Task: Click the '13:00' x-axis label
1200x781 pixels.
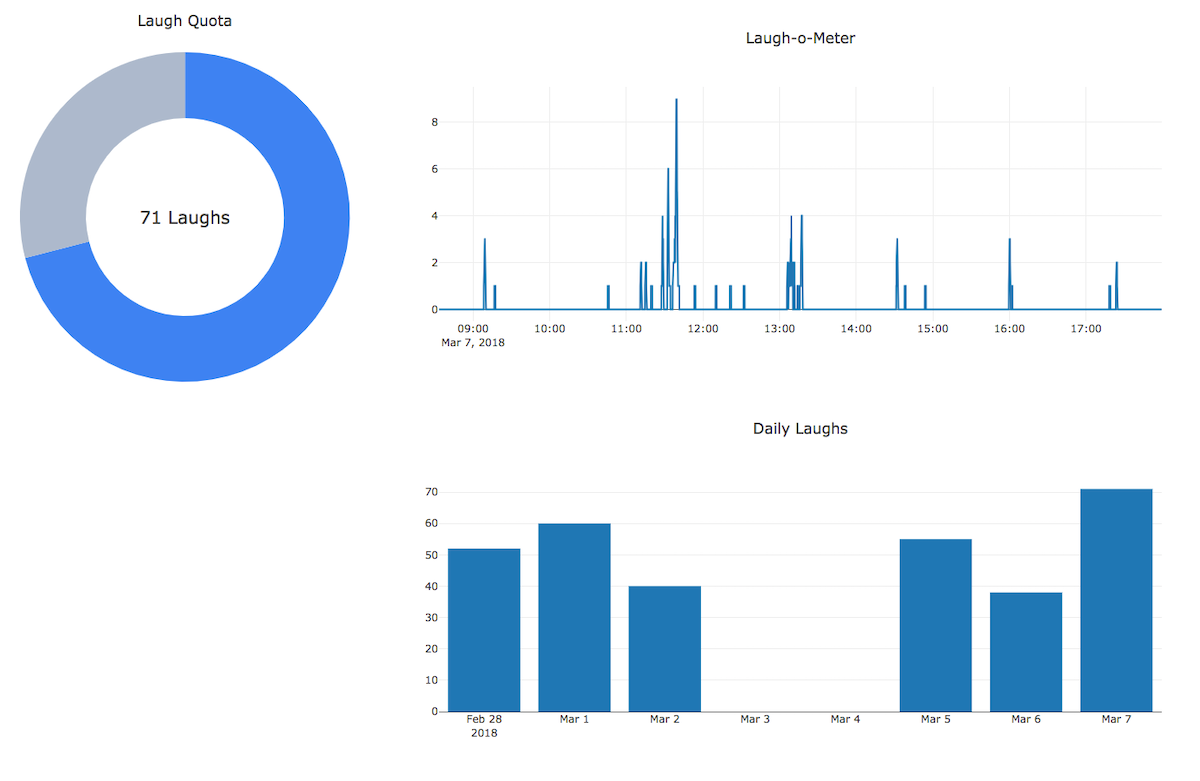Action: pyautogui.click(x=779, y=328)
